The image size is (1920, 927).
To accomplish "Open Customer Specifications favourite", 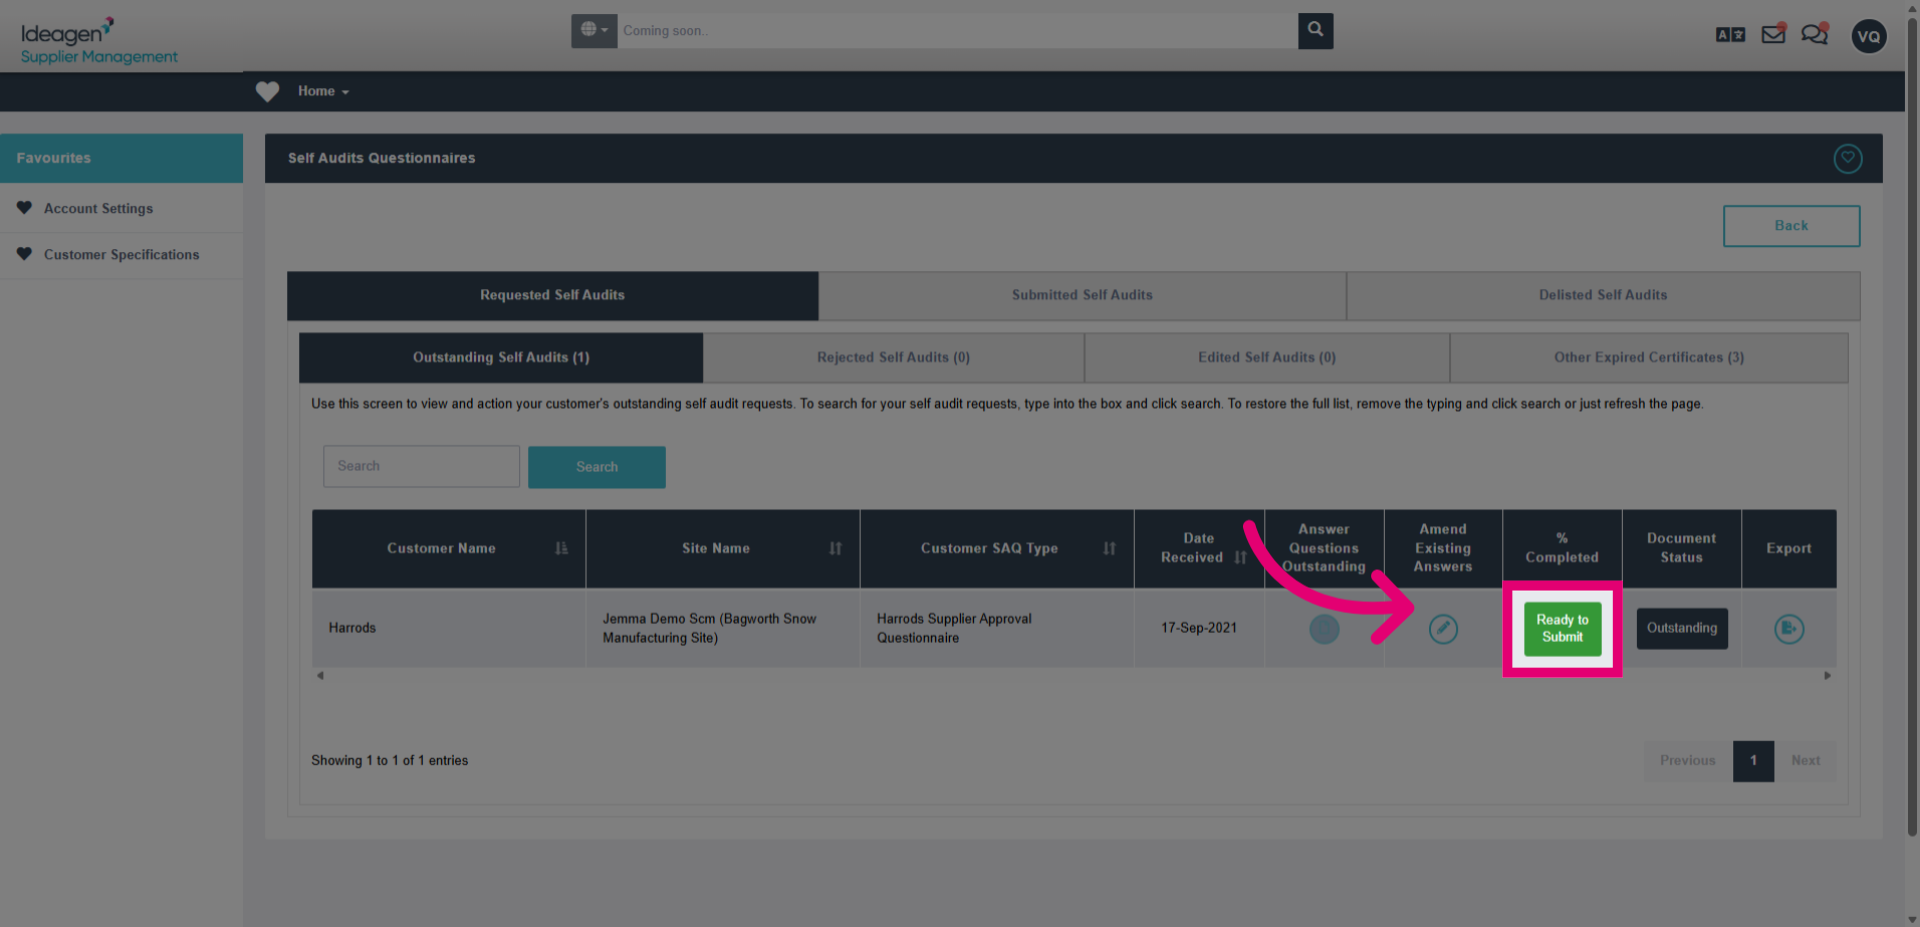I will [x=121, y=254].
